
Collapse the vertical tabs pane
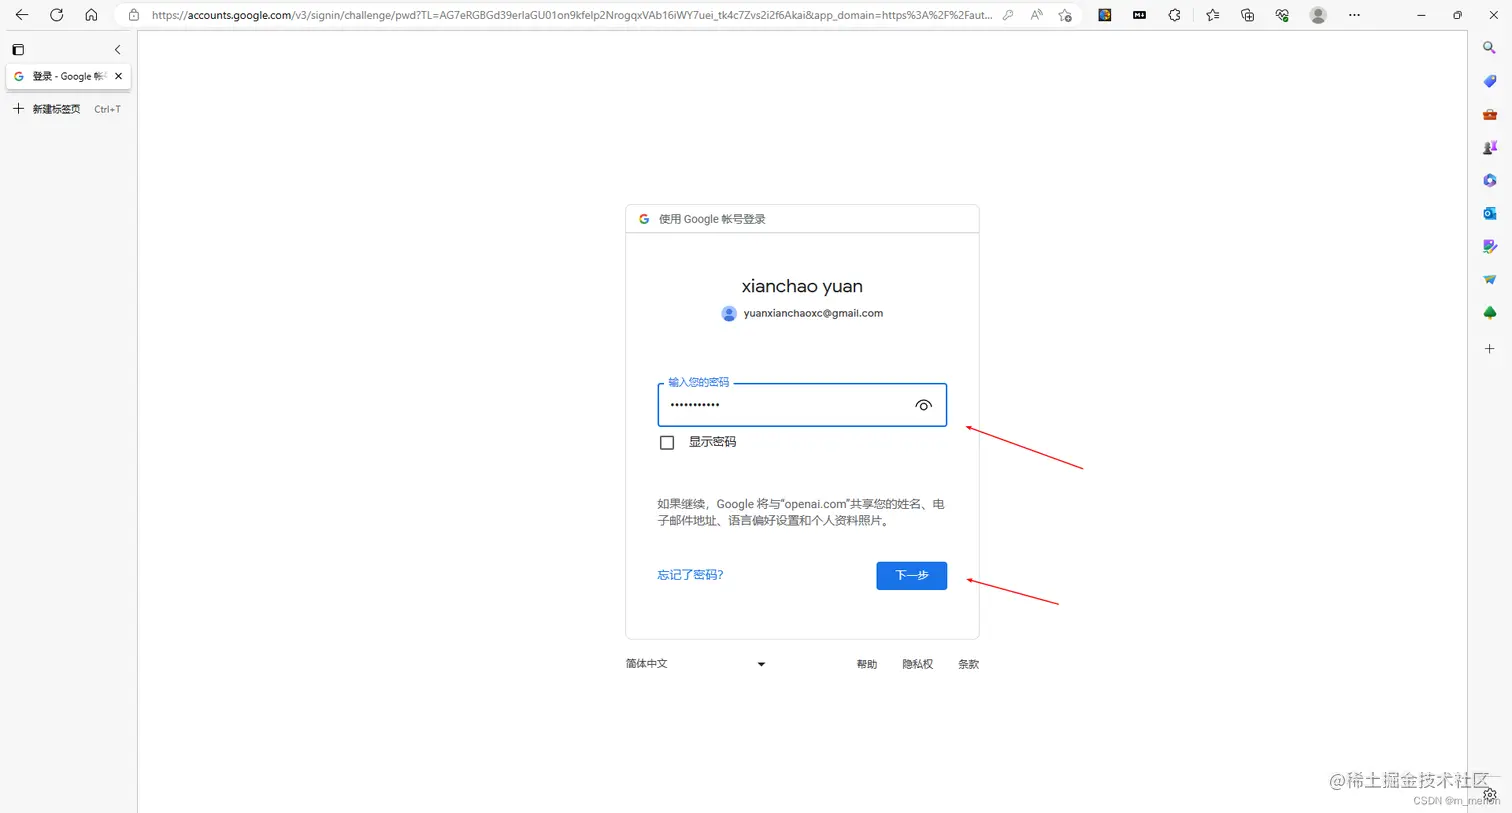point(117,49)
